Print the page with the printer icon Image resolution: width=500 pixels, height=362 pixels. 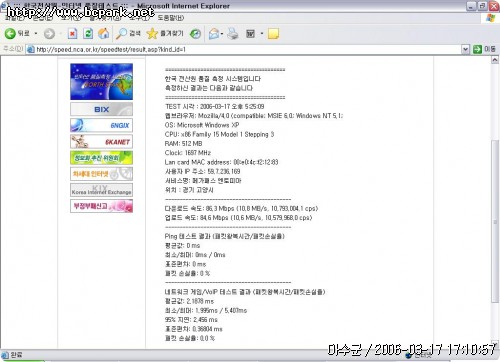coord(233,33)
